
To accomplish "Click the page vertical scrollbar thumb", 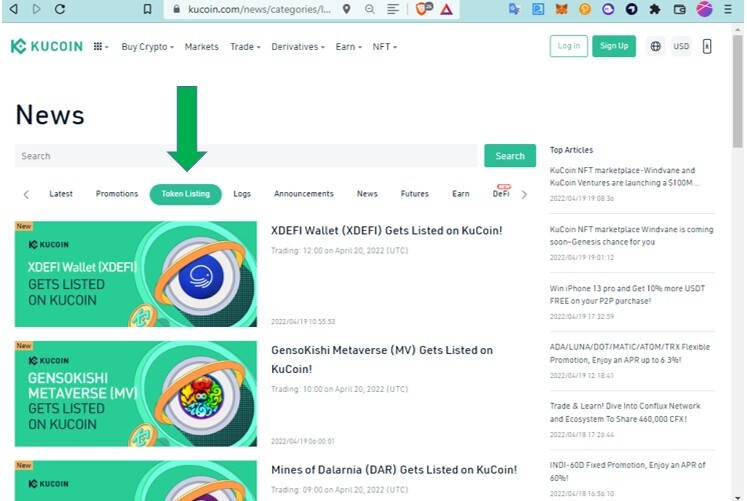I will [x=737, y=90].
